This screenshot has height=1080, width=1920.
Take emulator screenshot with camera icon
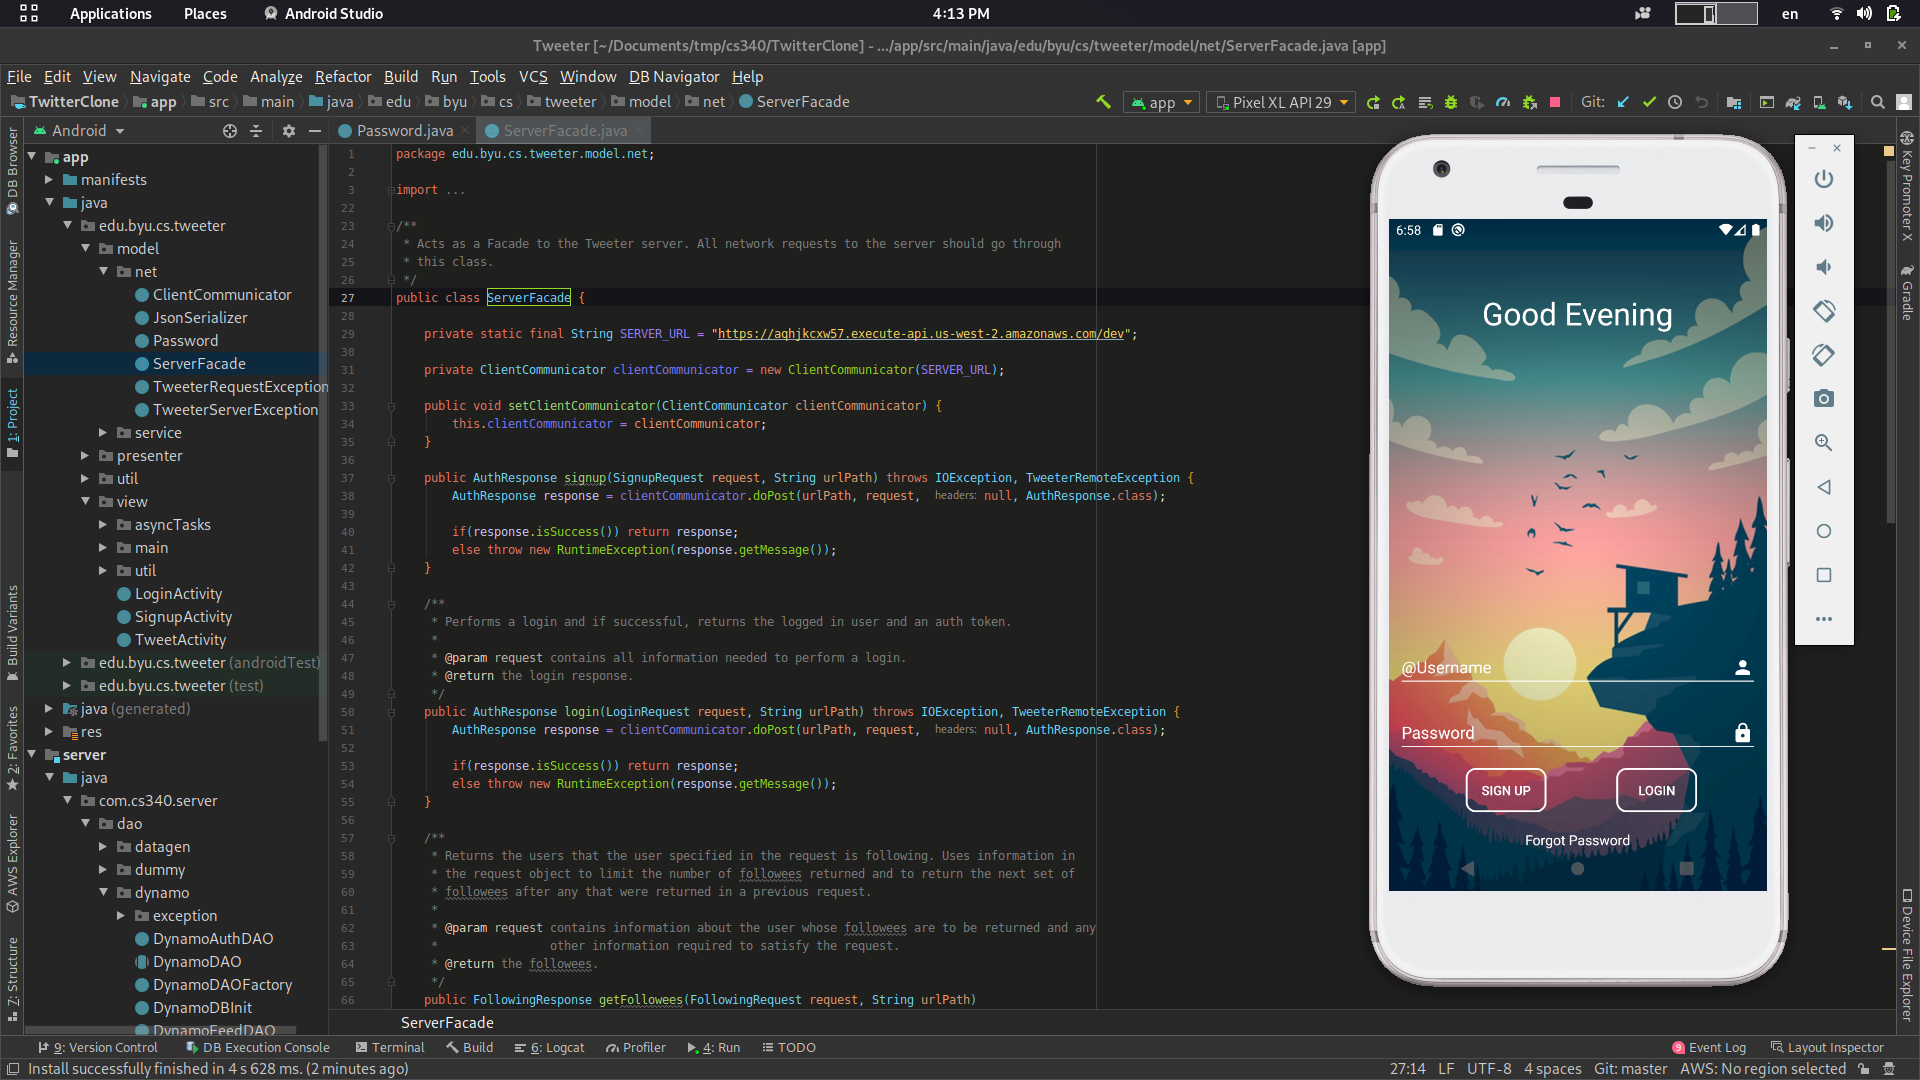tap(1824, 399)
